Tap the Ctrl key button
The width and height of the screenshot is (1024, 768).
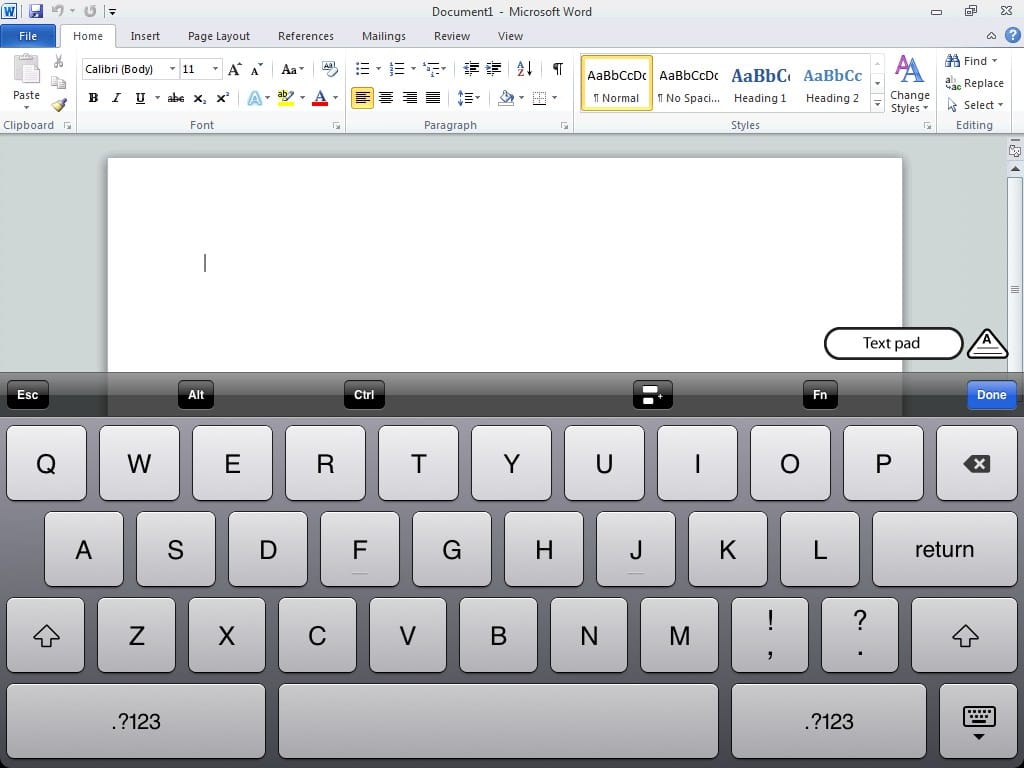[x=364, y=394]
